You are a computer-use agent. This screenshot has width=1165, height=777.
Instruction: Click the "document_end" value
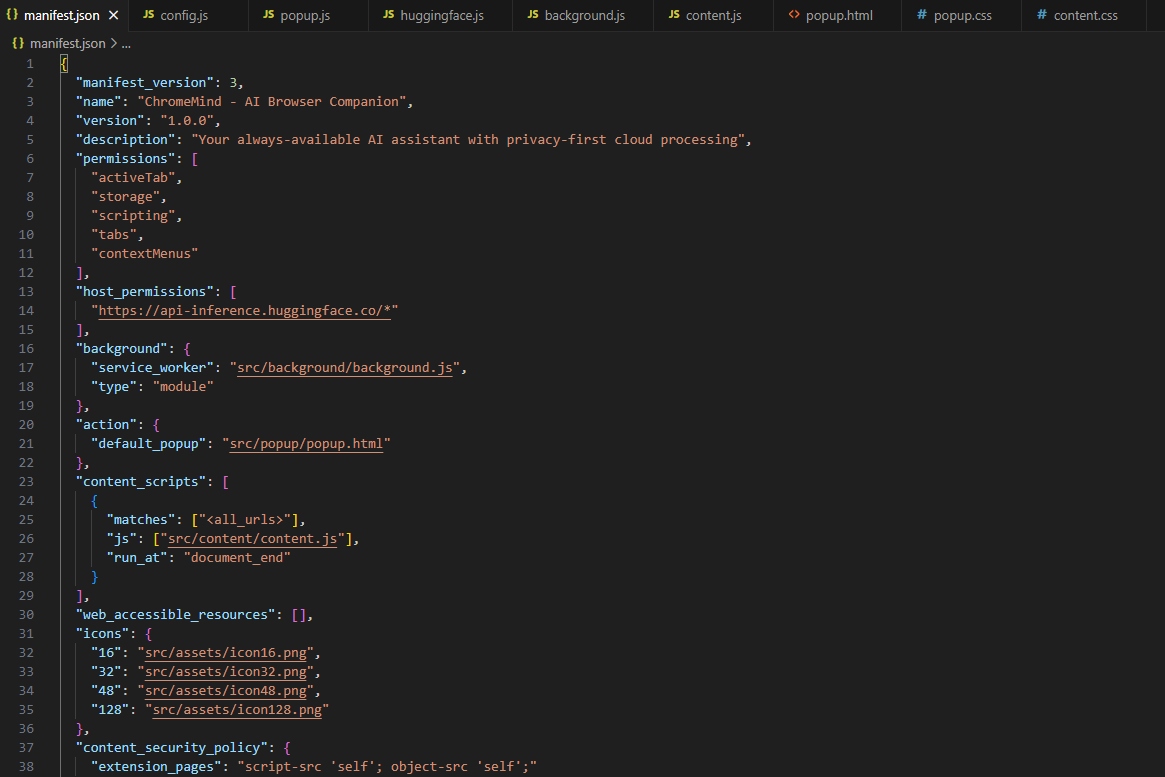point(237,557)
